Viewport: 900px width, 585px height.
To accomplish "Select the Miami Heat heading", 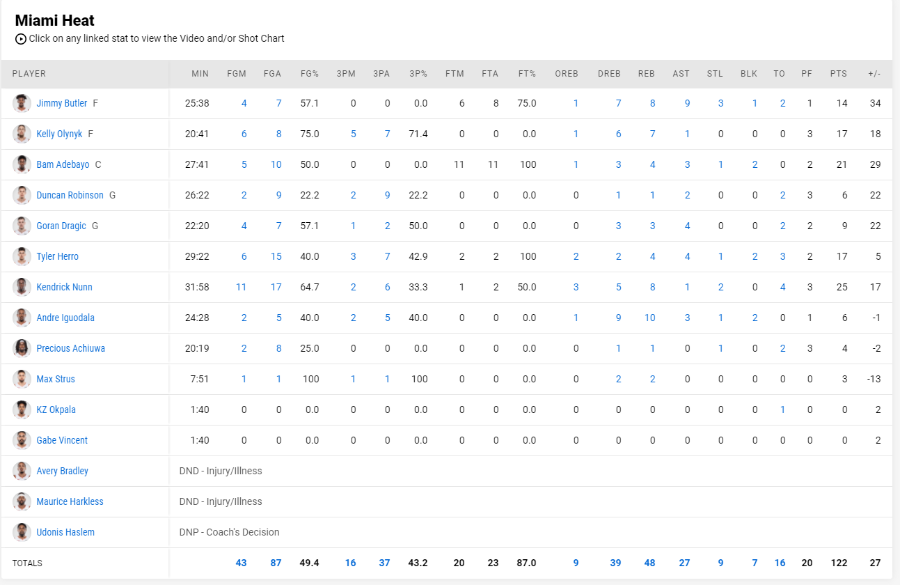I will (x=55, y=21).
